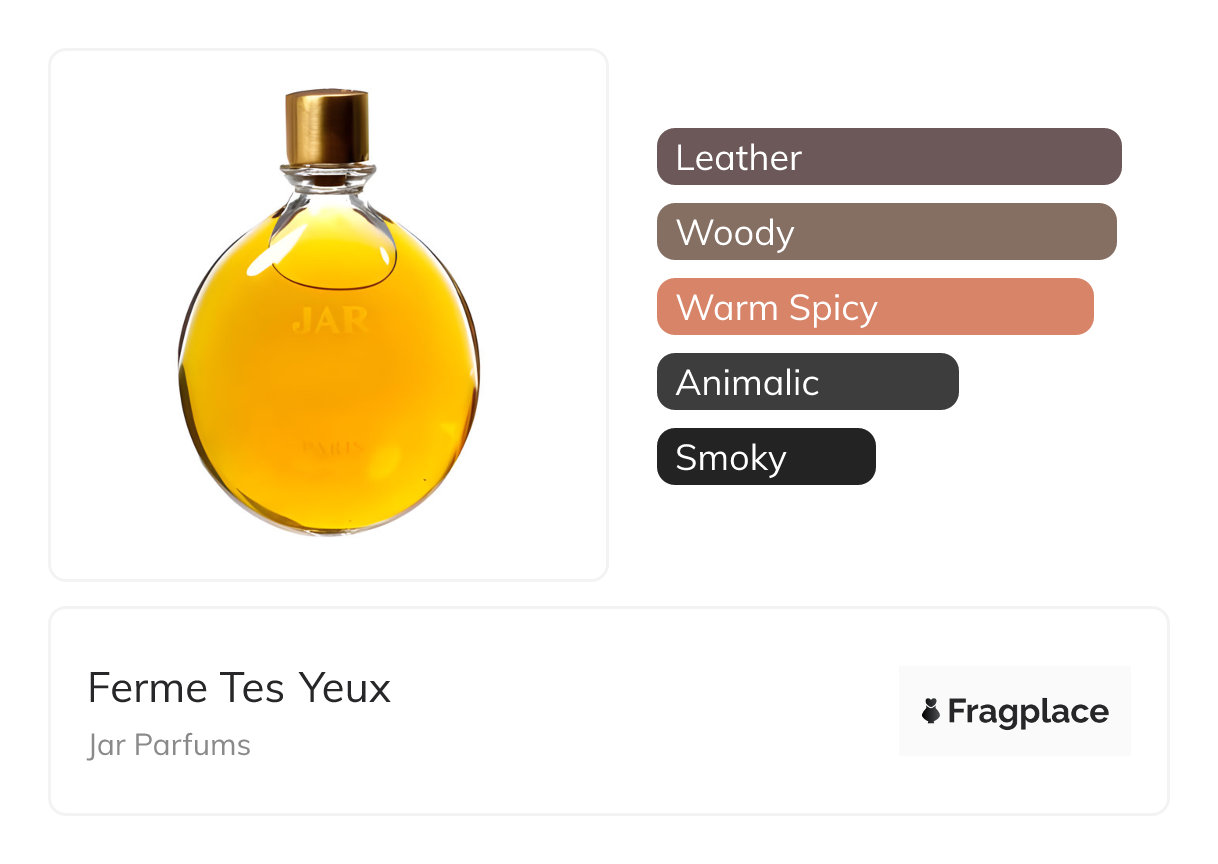Select the Animalic accord bar
1218x864 pixels.
(808, 382)
